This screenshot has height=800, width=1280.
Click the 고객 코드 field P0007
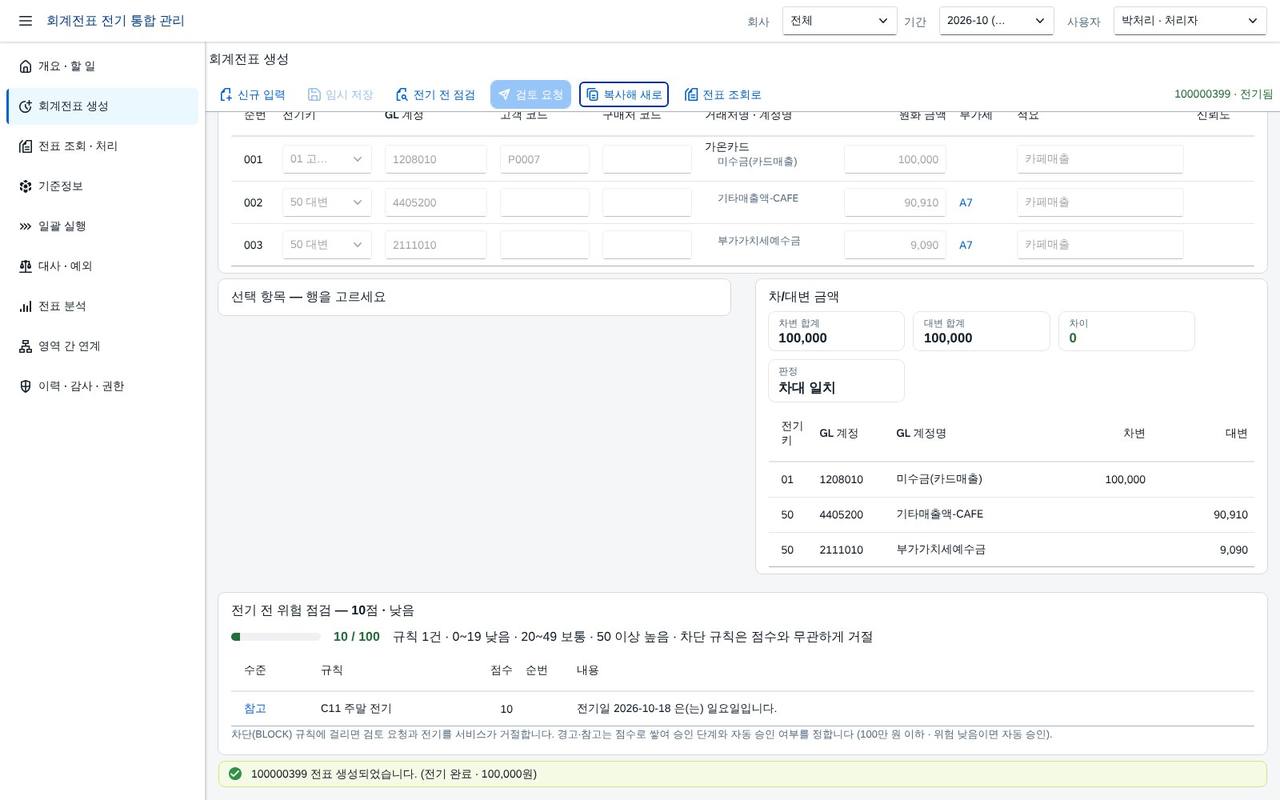(x=545, y=159)
